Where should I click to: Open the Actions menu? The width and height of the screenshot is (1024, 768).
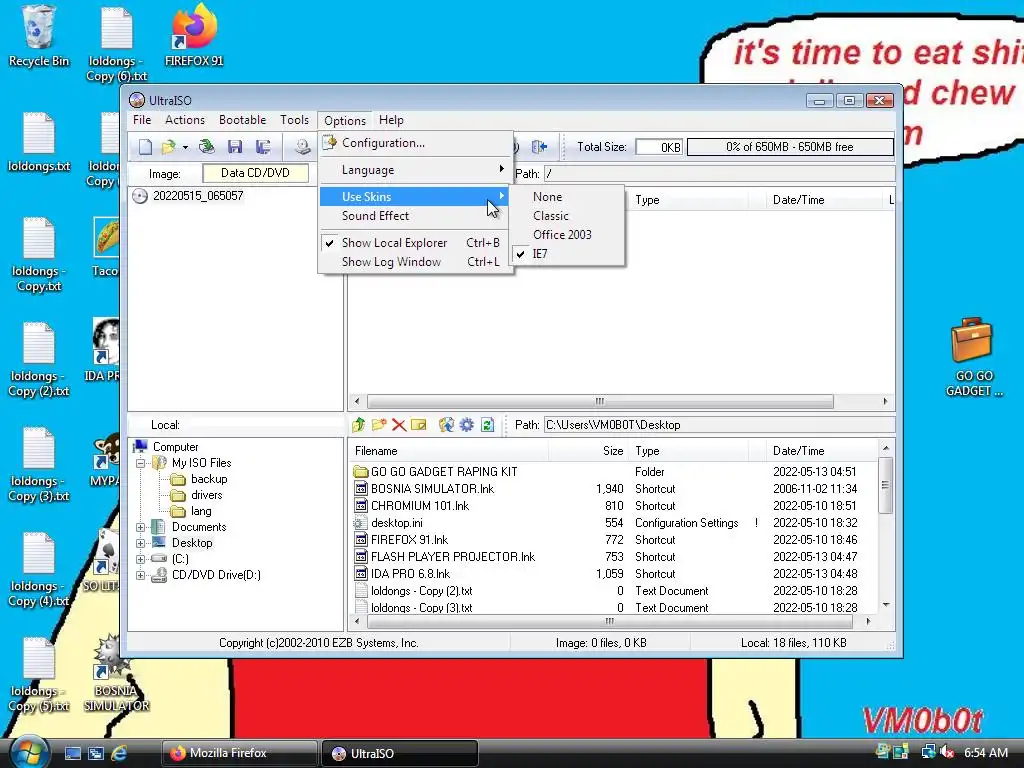tap(185, 120)
